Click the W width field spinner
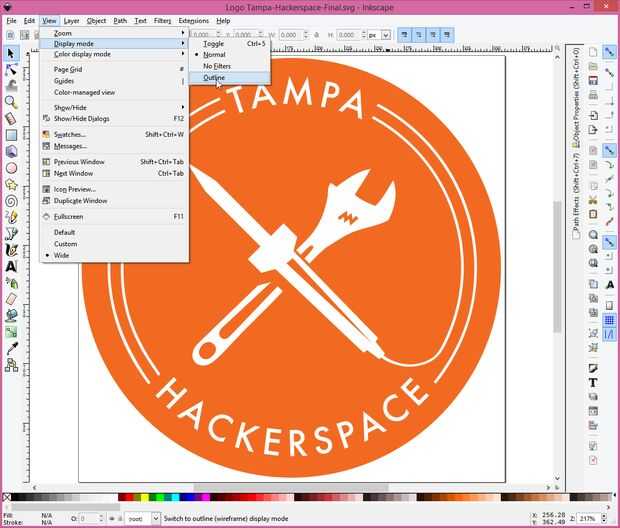The image size is (620, 528). [305, 35]
